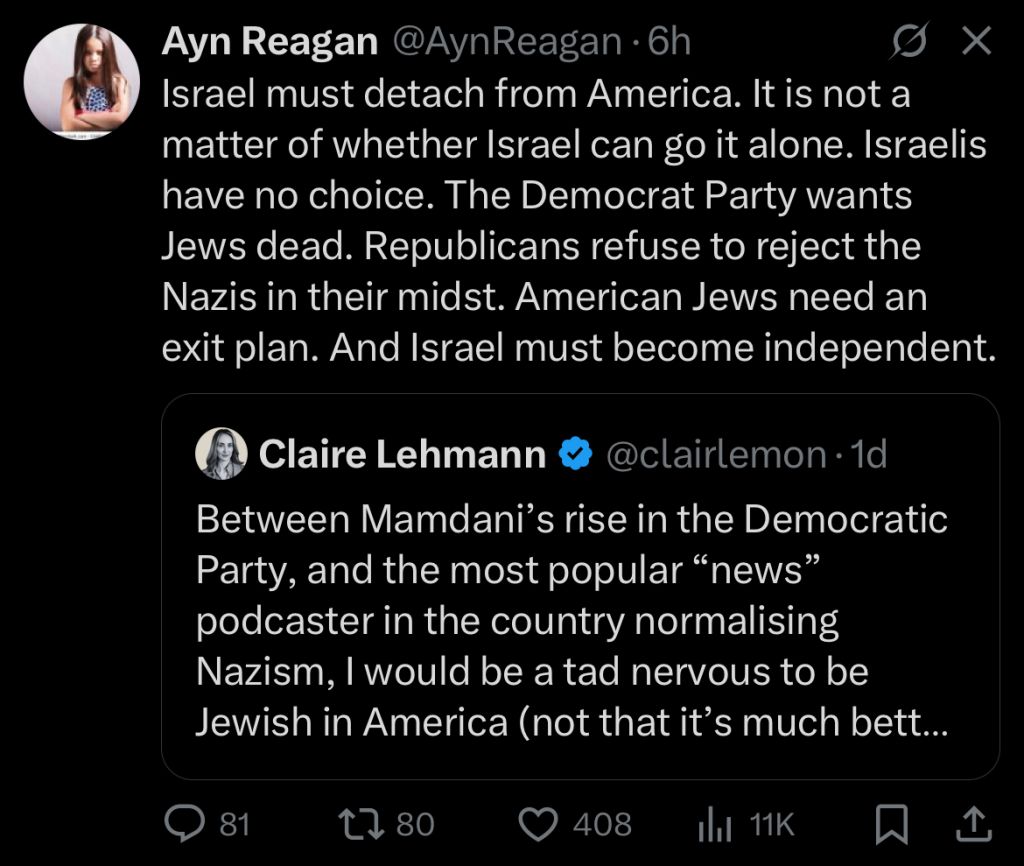Open Ayn Reagan's profile picture

[x=81, y=81]
